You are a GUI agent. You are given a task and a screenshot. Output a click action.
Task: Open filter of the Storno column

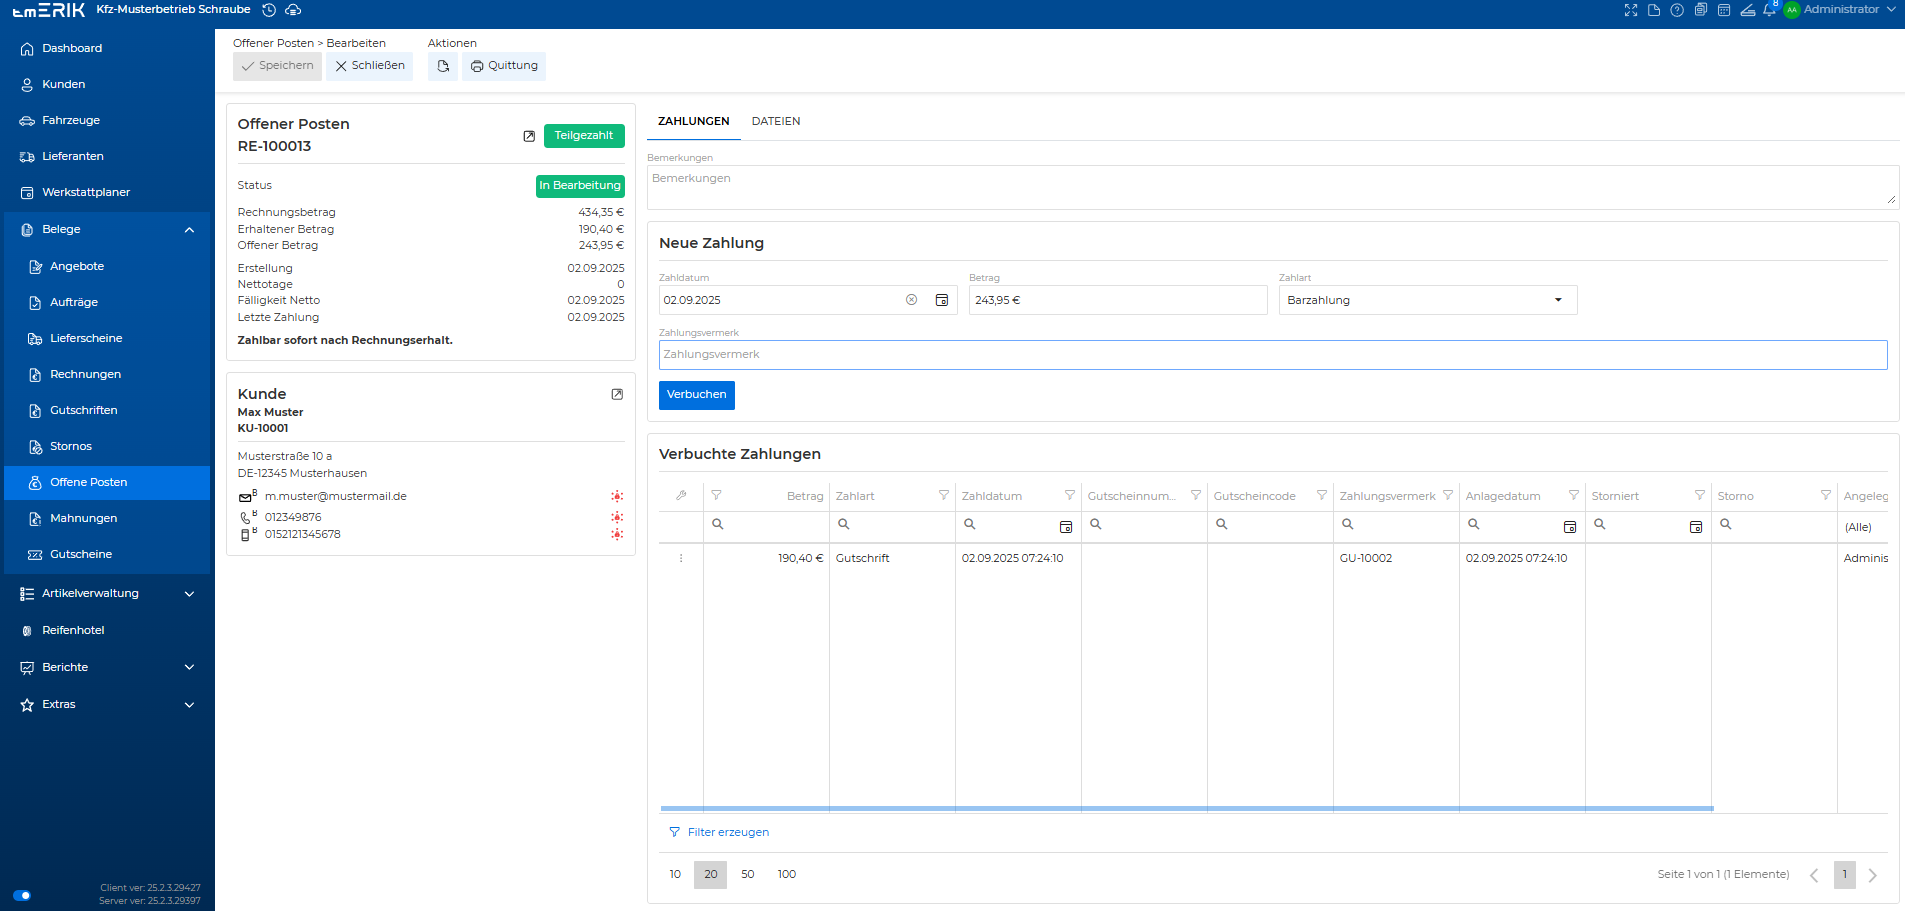click(1826, 496)
